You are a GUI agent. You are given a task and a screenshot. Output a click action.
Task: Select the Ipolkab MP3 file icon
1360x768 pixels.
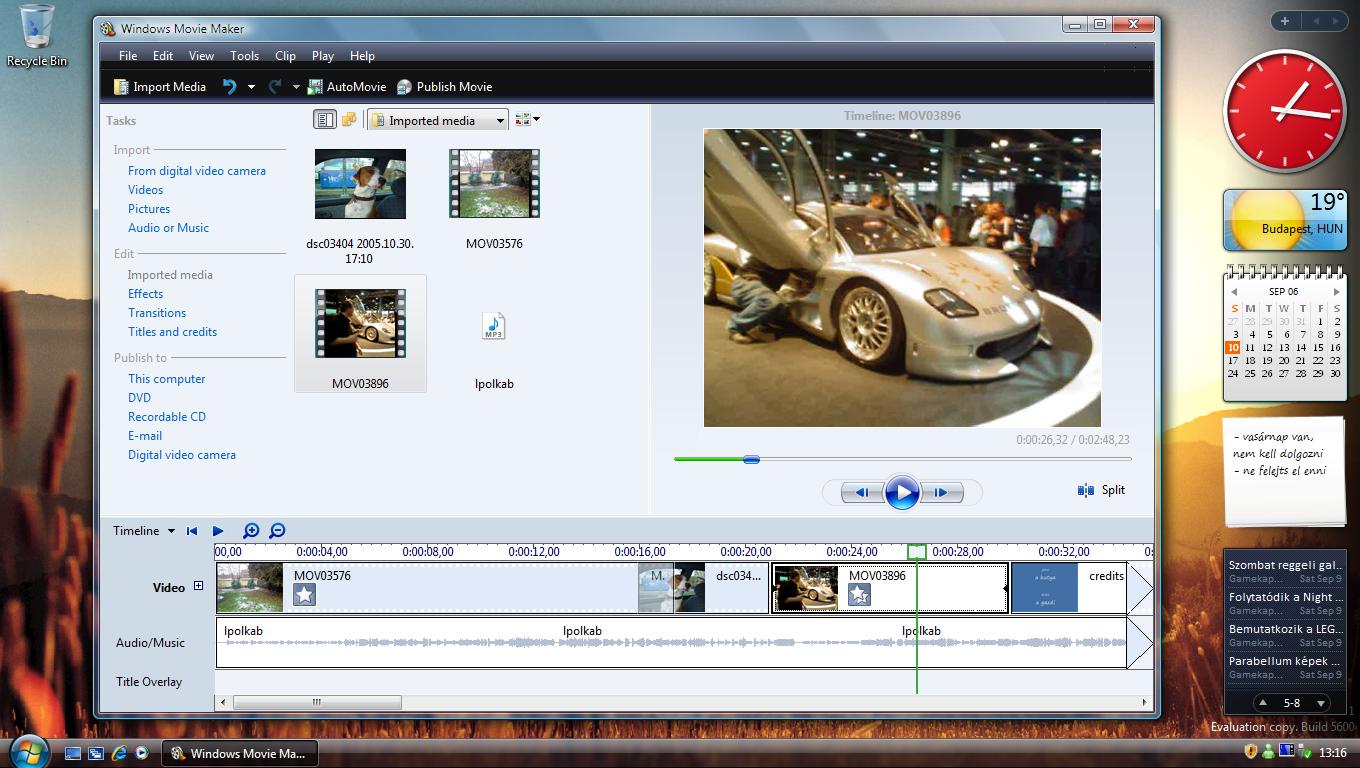coord(494,326)
